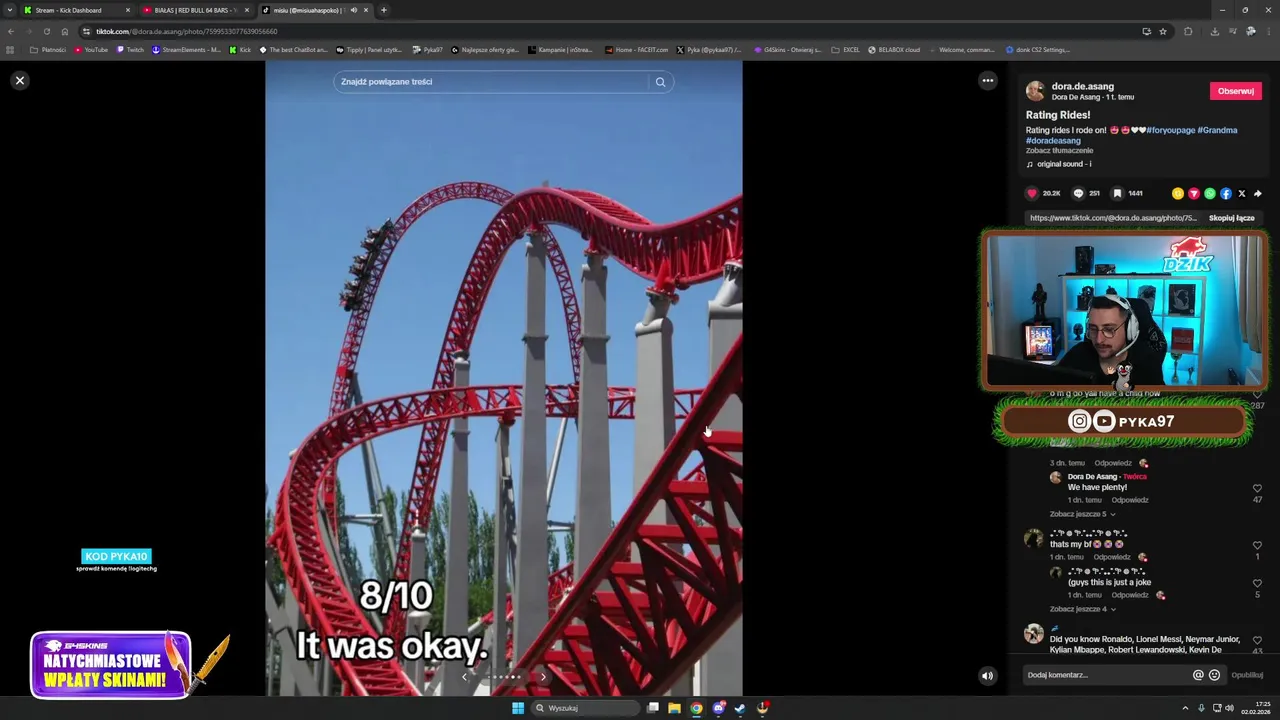The width and height of the screenshot is (1280, 720).
Task: Show hidden system tray icons chevron
Action: (x=1186, y=708)
